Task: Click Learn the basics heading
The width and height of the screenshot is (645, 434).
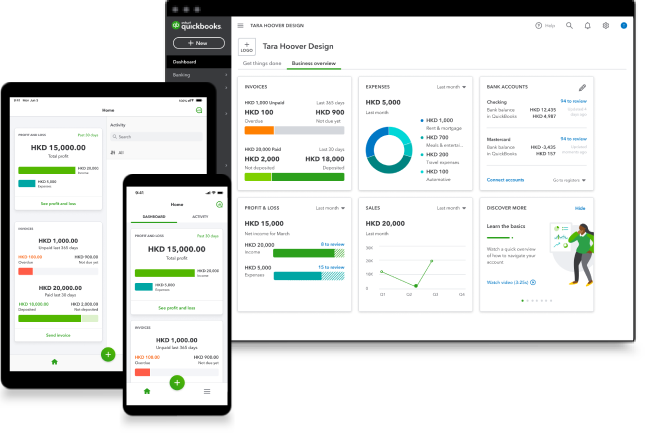Action: (506, 226)
